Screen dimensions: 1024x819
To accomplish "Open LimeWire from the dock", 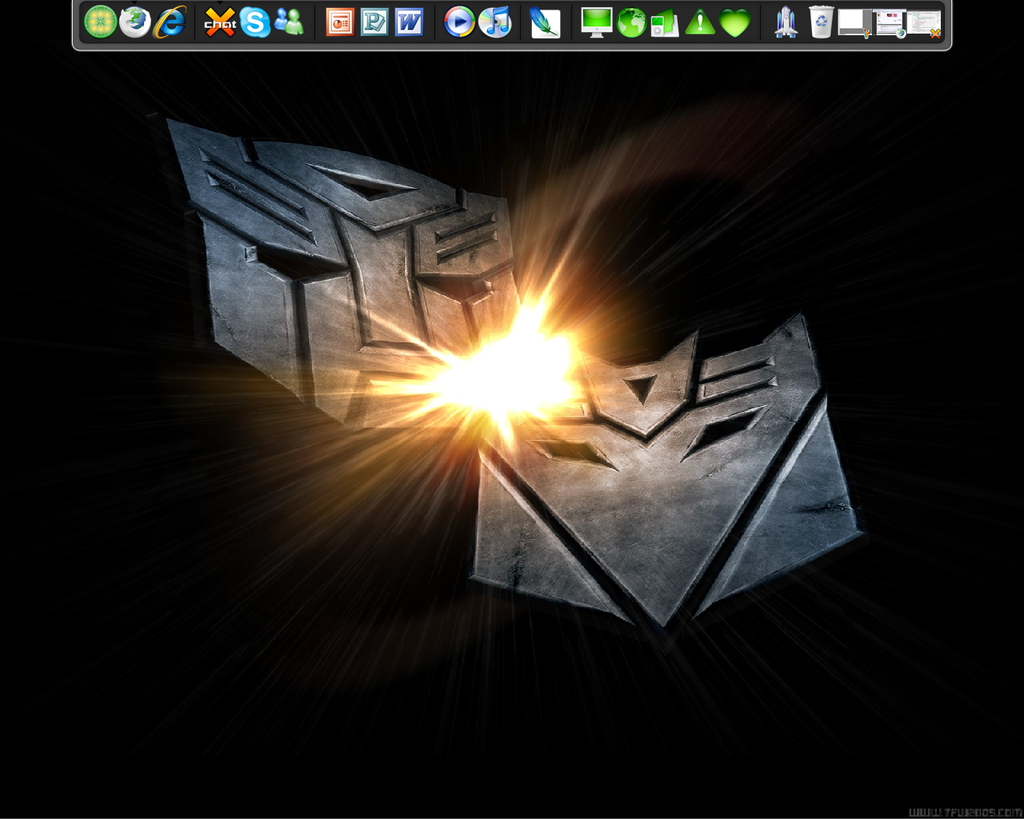I will pos(101,22).
